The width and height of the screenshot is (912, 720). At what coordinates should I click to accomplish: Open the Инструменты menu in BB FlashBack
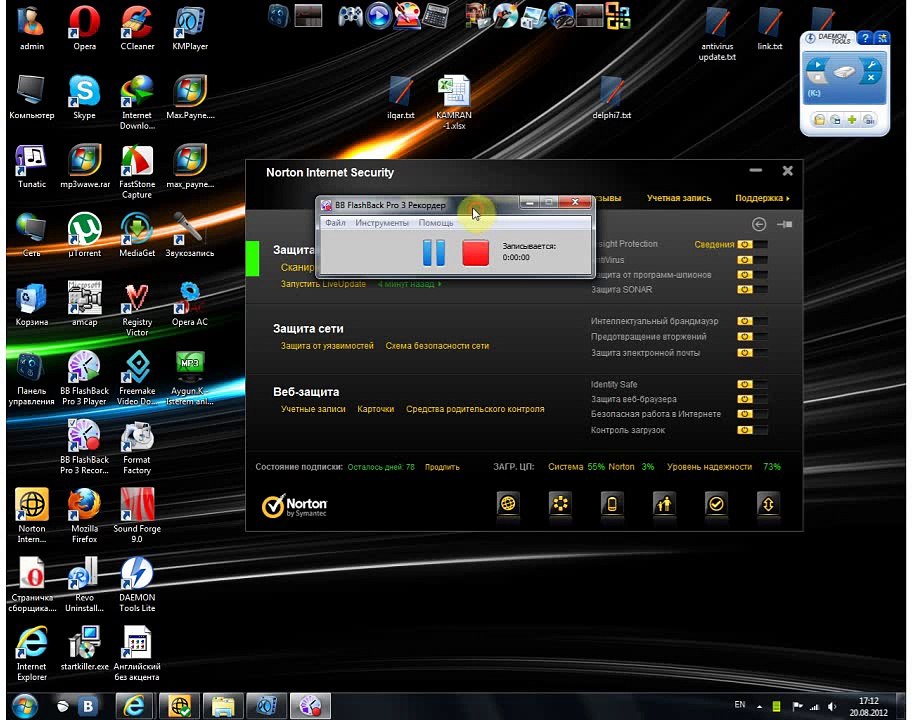[382, 223]
